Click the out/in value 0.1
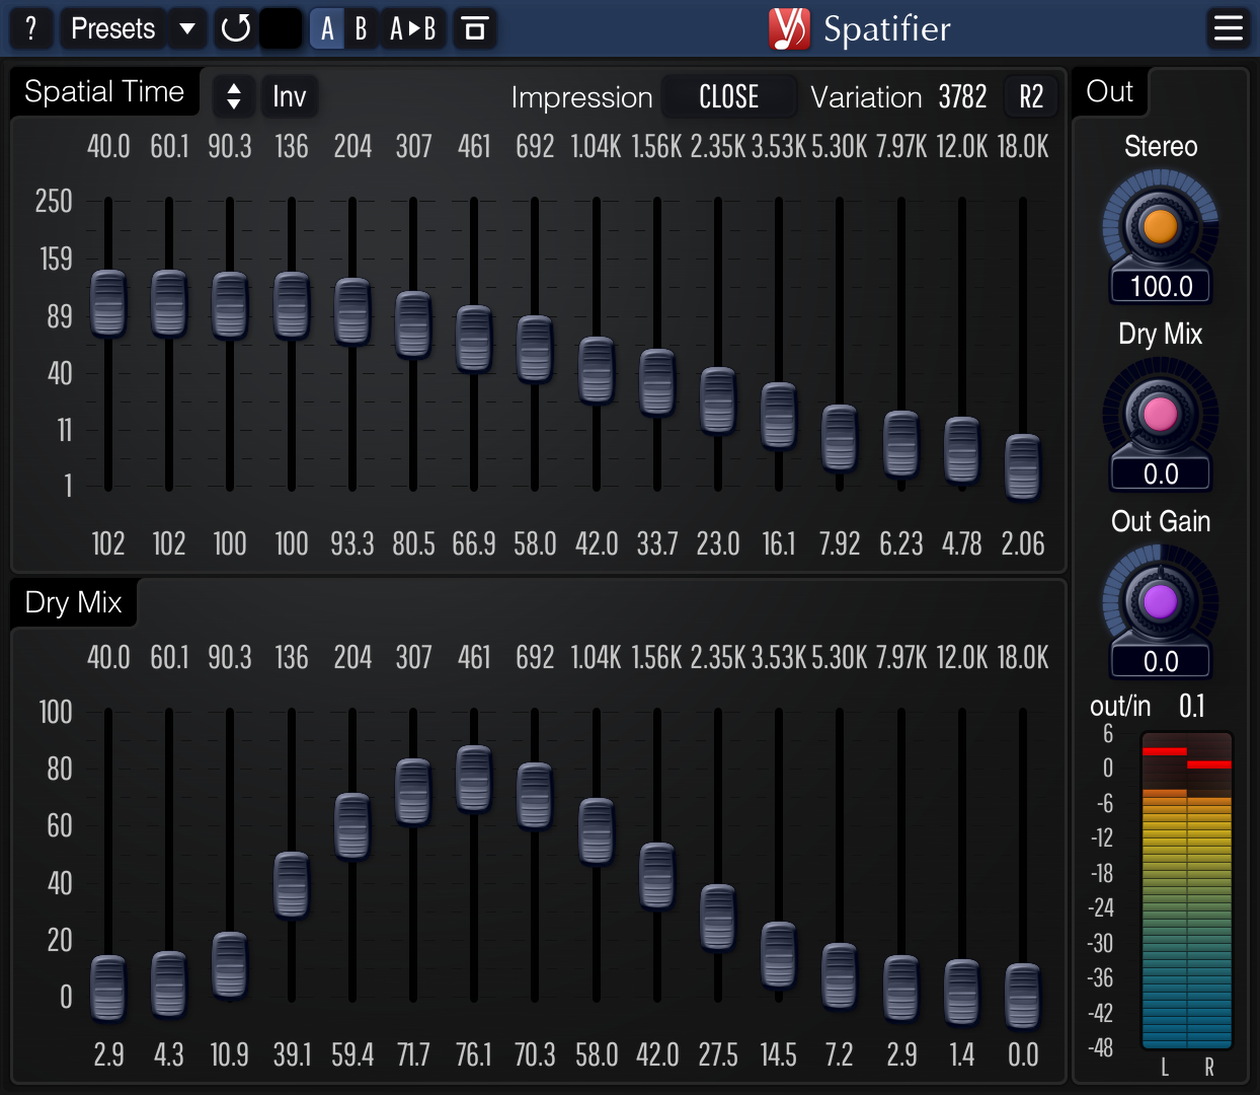Viewport: 1260px width, 1095px height. [x=1192, y=706]
